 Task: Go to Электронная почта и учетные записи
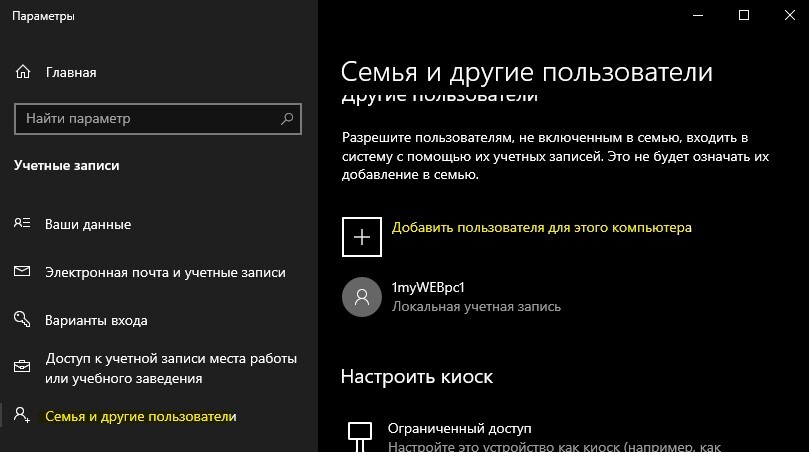tap(165, 272)
